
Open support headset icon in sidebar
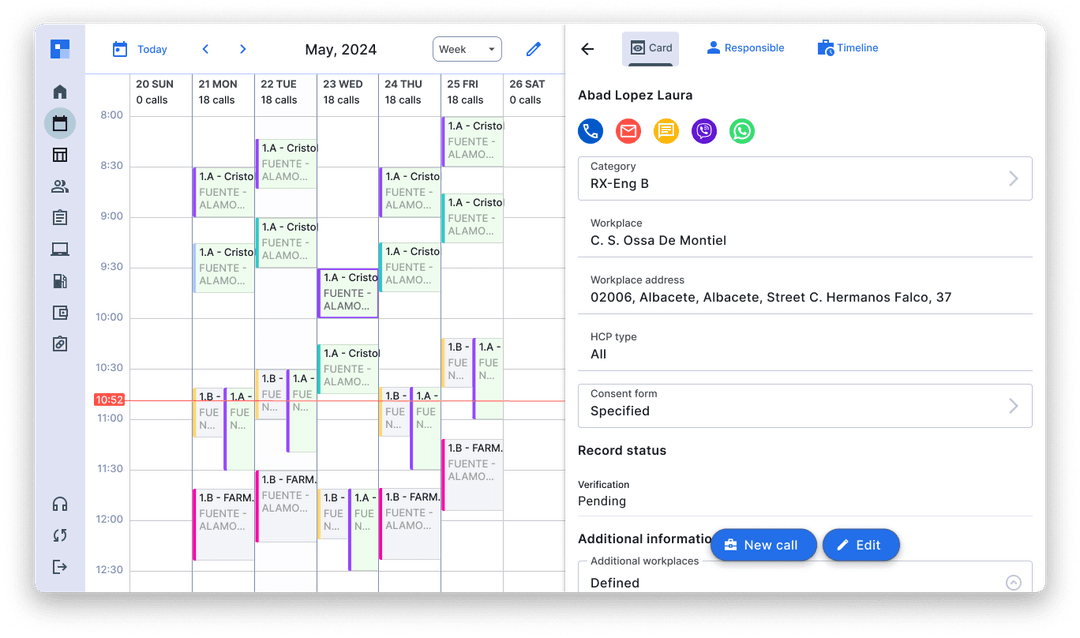tap(60, 504)
